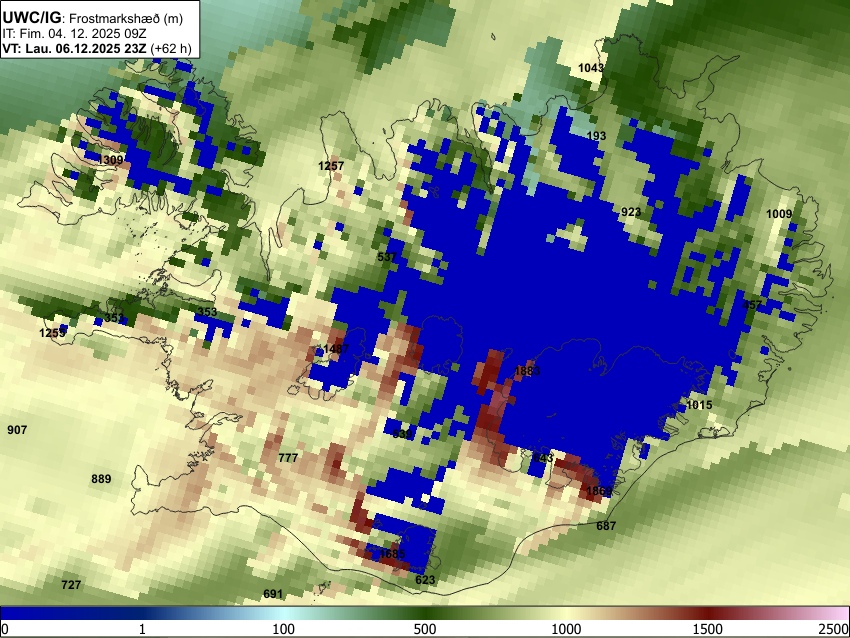This screenshot has width=850, height=638.
Task: Click the map value 1309
Action: point(111,160)
